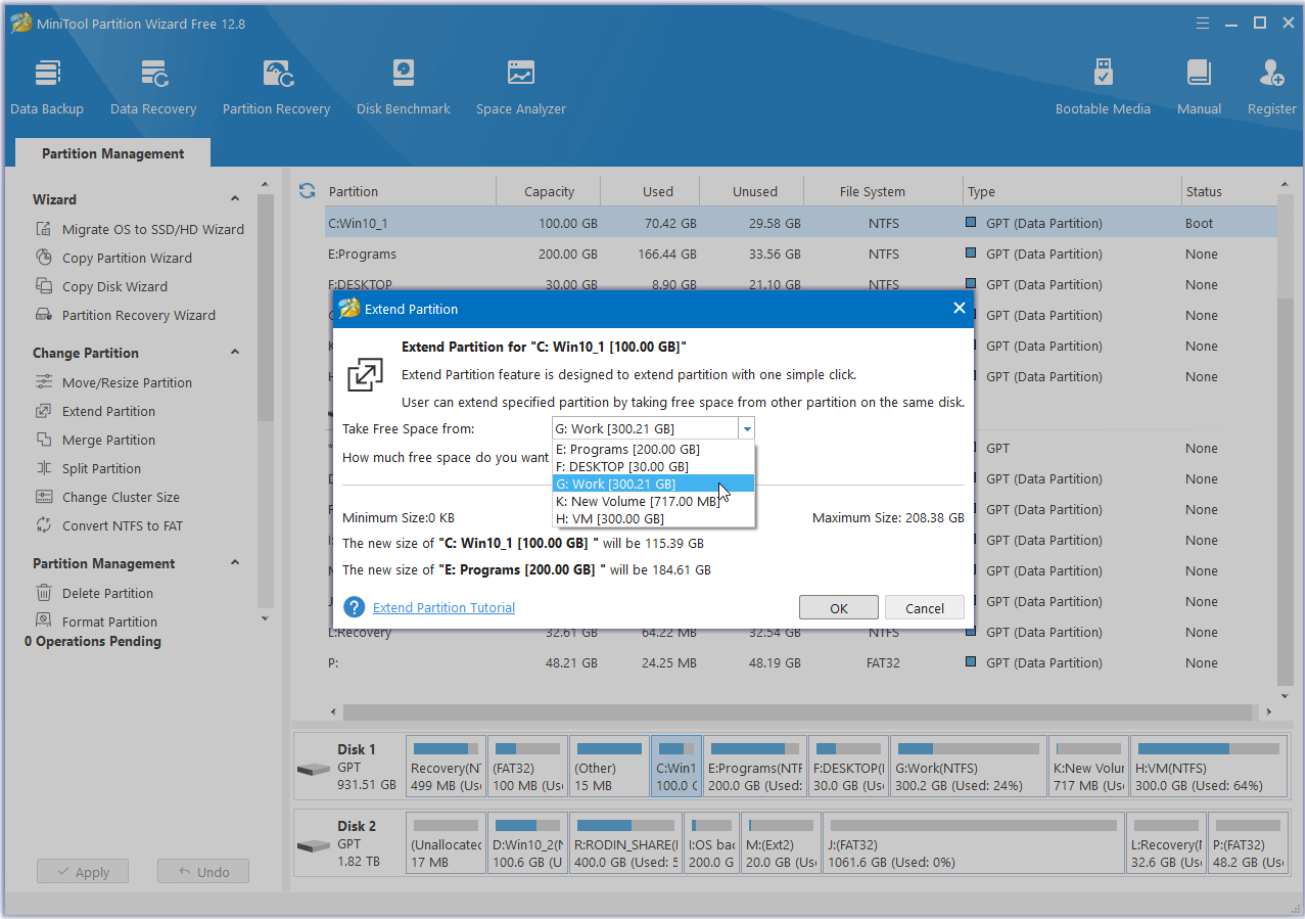The height and width of the screenshot is (919, 1305).
Task: Start the Disk Benchmark tool
Action: (403, 87)
